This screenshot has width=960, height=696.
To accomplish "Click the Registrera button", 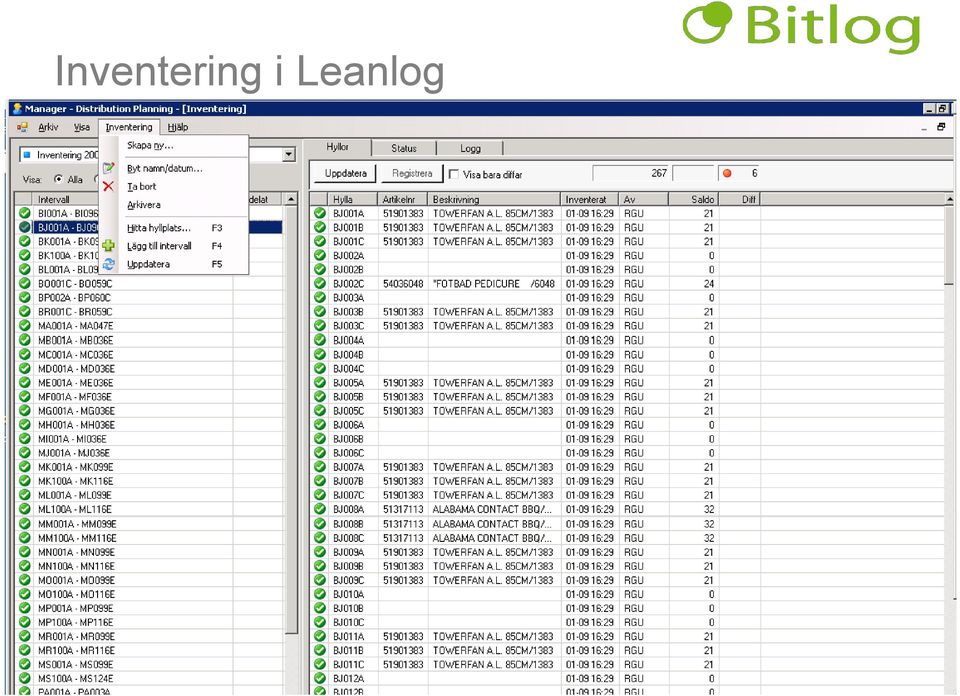I will 412,174.
